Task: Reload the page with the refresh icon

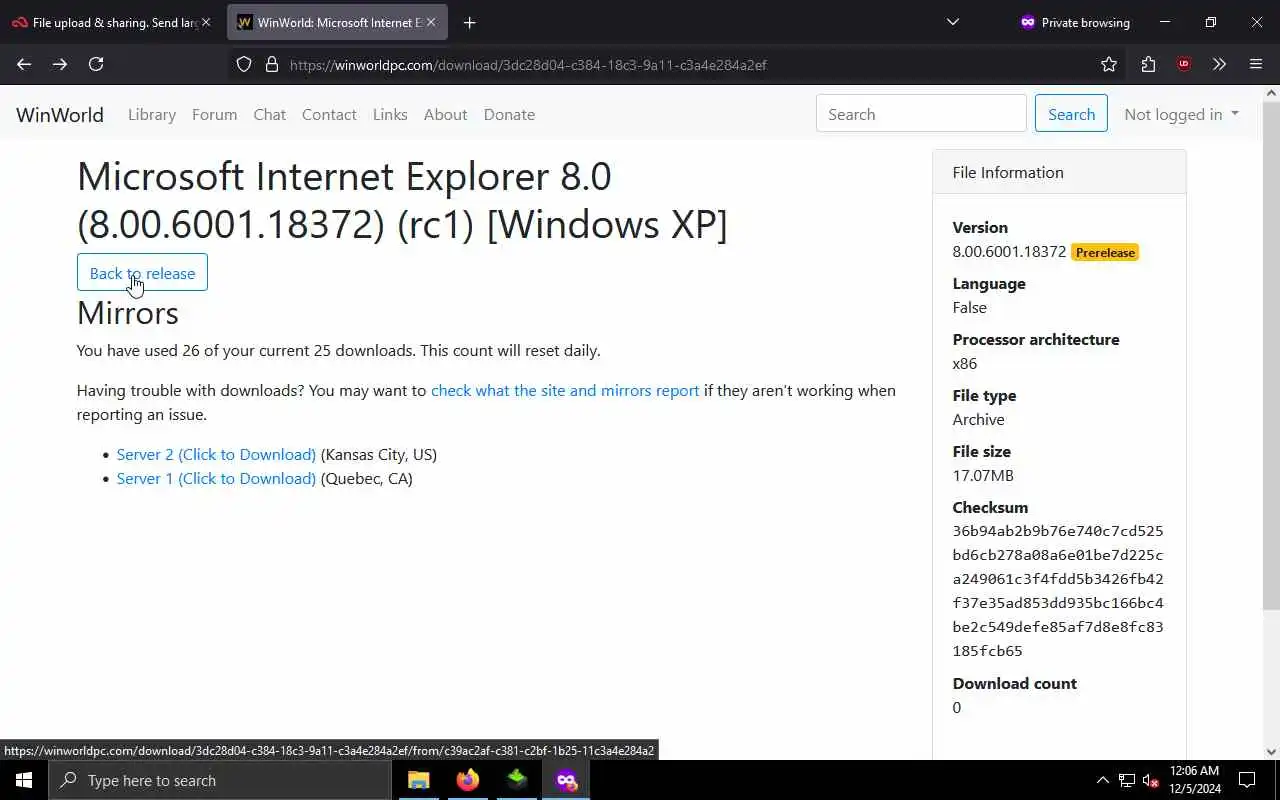Action: click(x=96, y=64)
